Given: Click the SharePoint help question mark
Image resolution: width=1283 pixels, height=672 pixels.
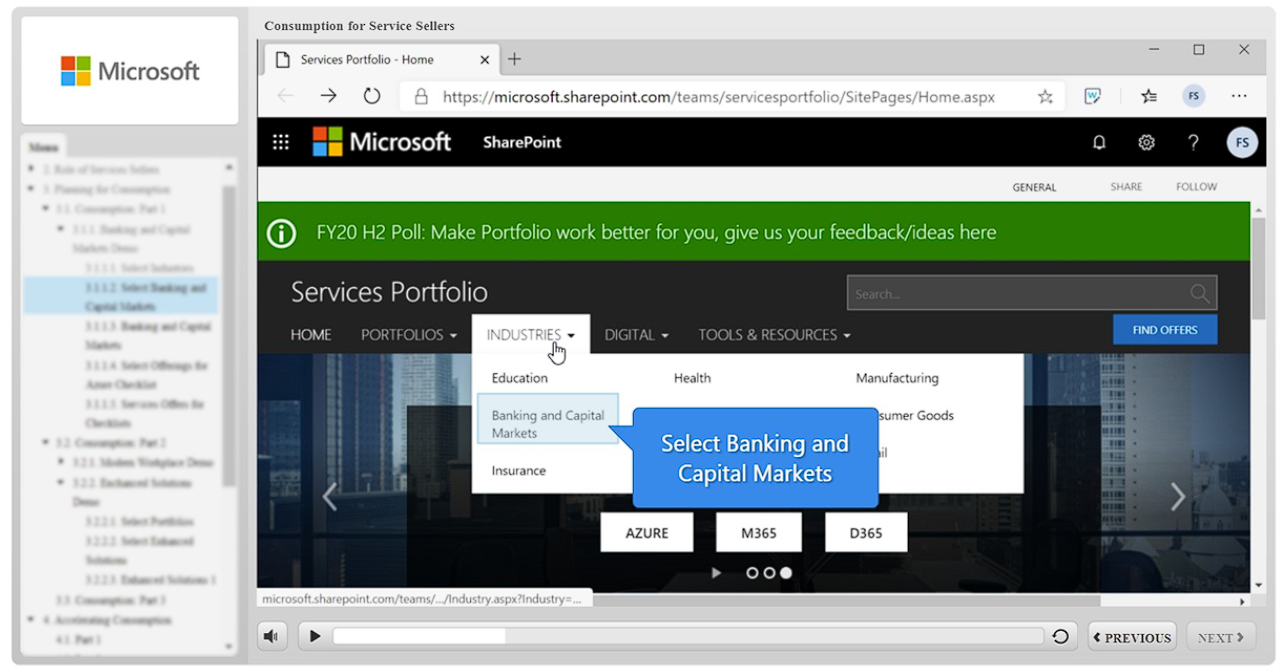Looking at the screenshot, I should (1193, 142).
